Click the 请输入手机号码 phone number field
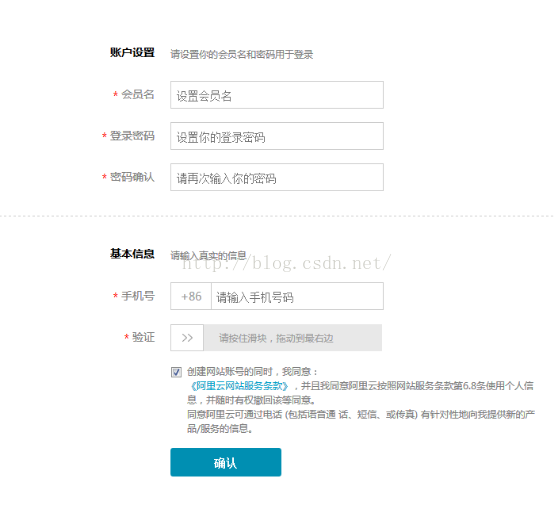This screenshot has width=554, height=505. coord(297,296)
